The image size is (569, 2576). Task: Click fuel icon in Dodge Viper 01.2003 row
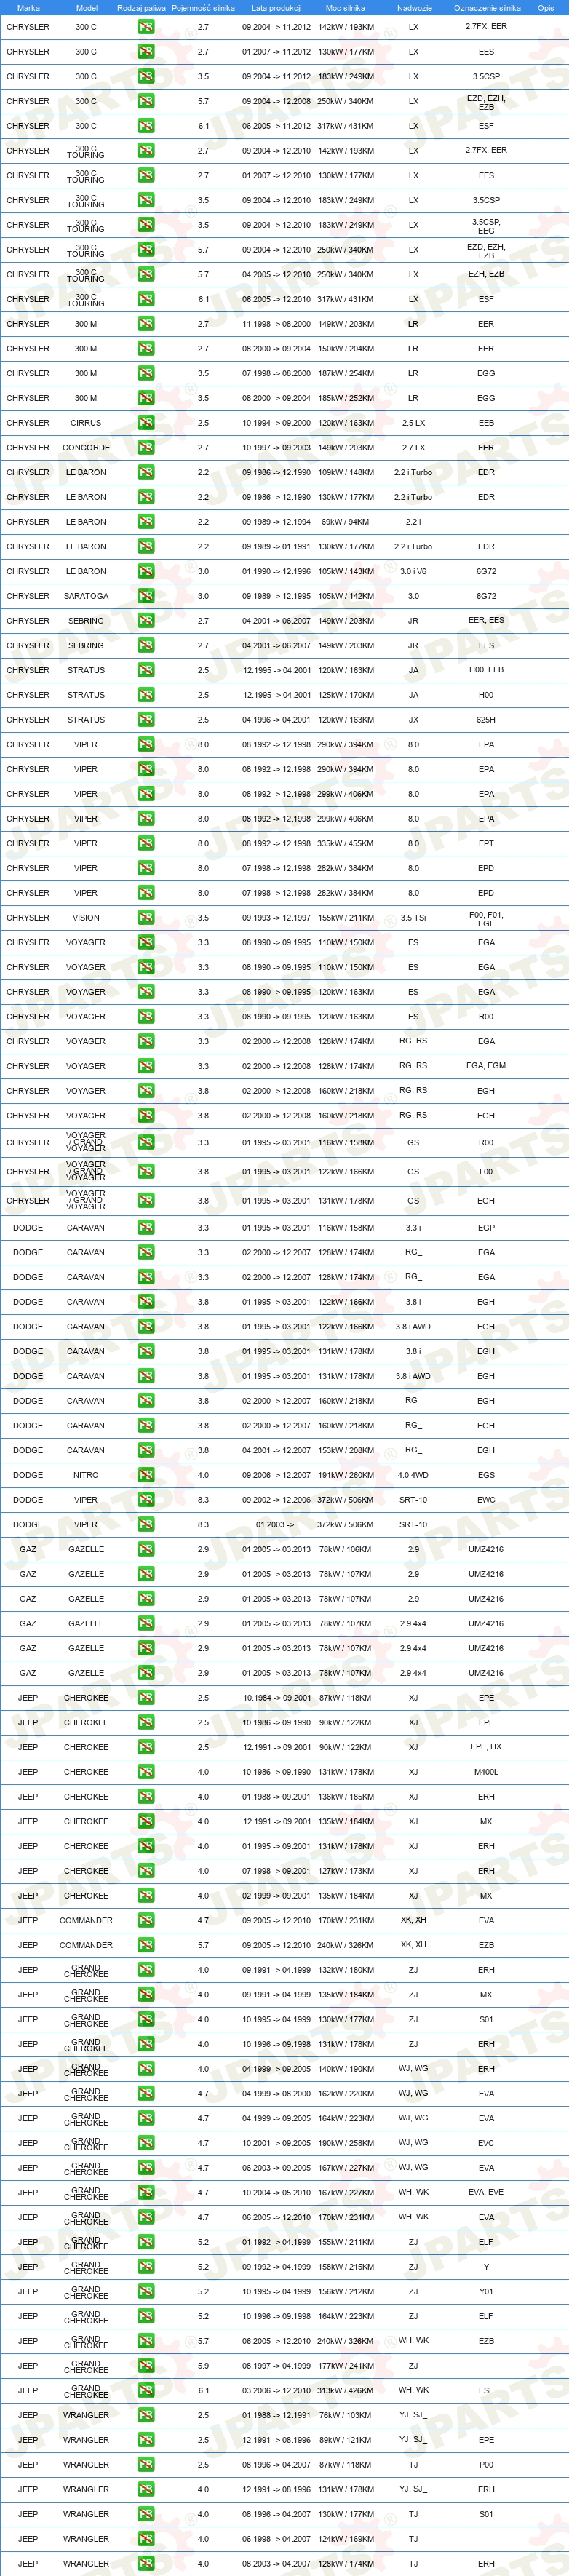(146, 1525)
